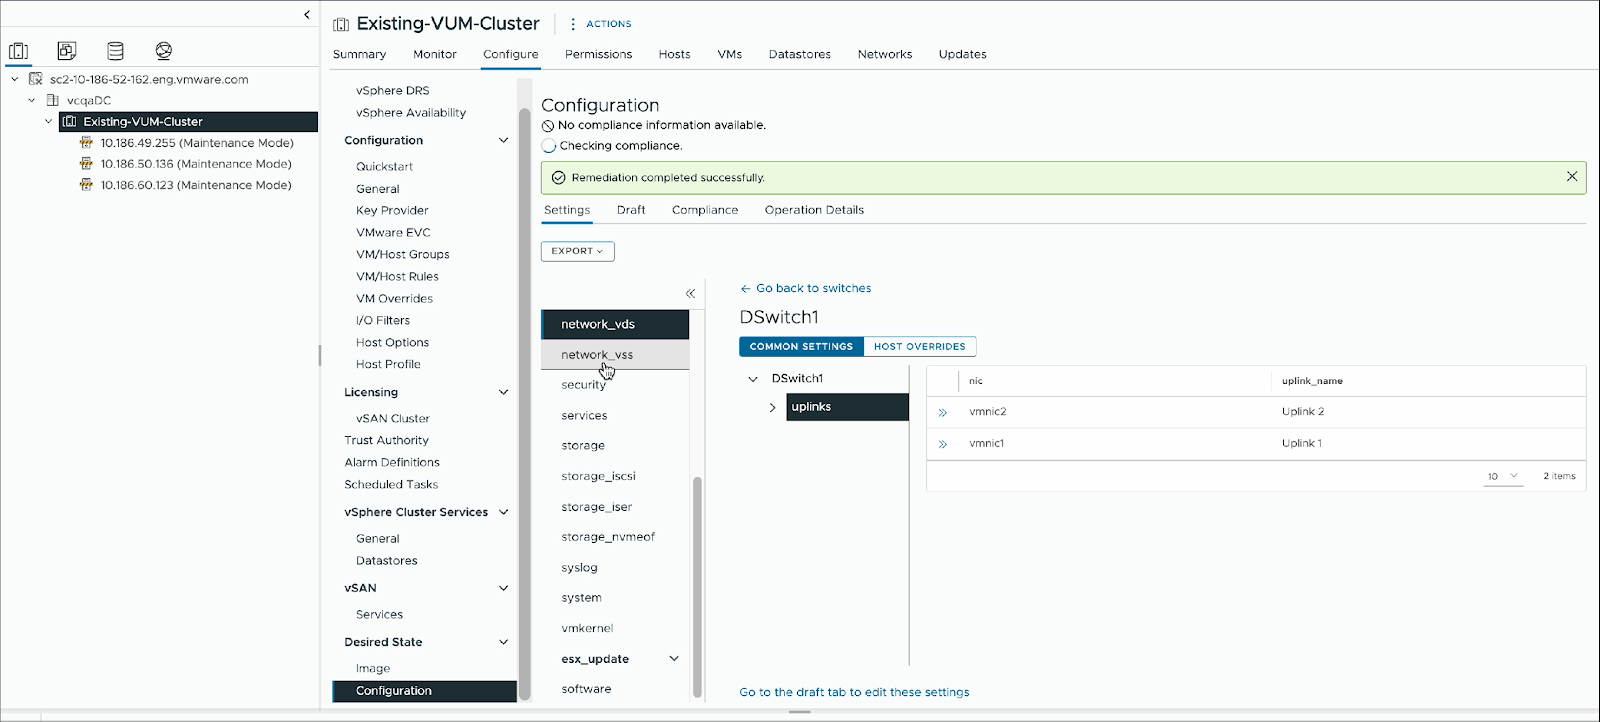
Task: Open the Trust Authority settings
Action: 386,440
